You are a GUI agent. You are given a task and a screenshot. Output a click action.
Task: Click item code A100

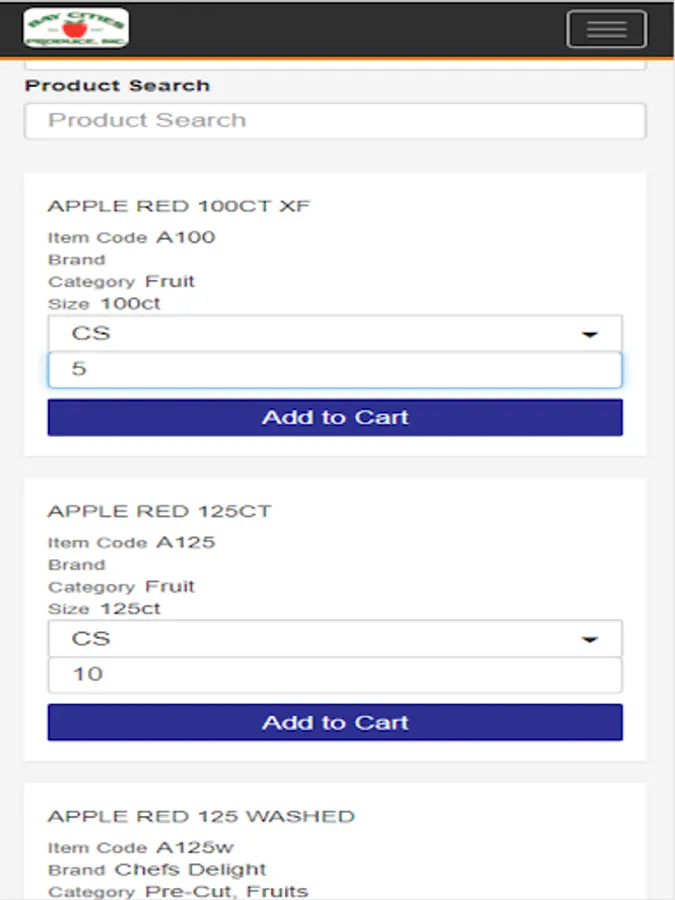click(x=185, y=238)
